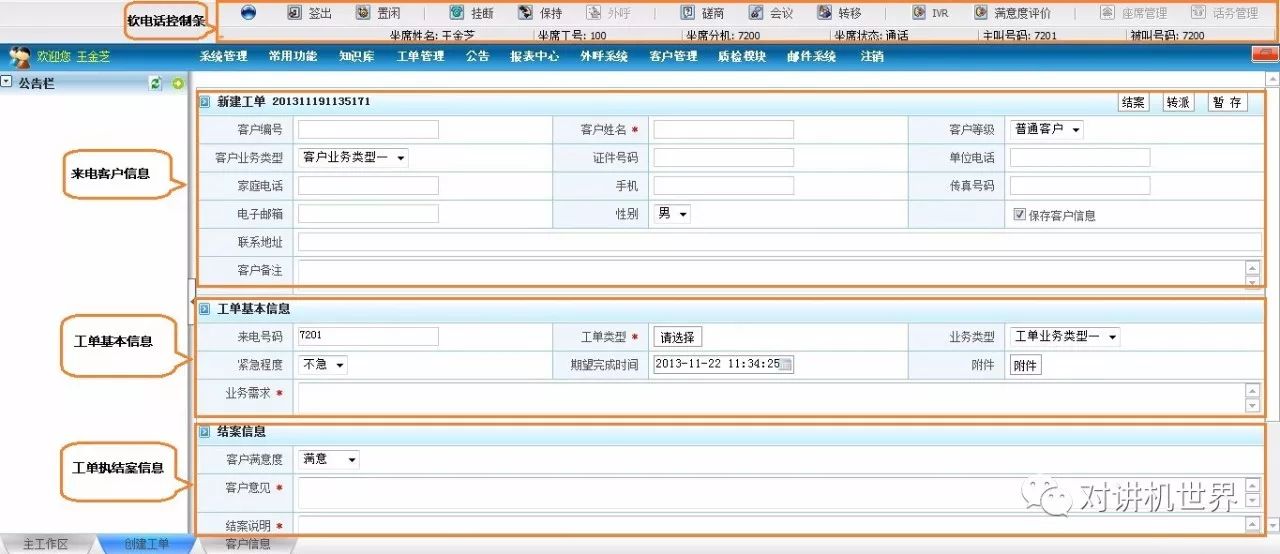The height and width of the screenshot is (554, 1280).
Task: Open calendar picker beside 期望完成时间 field
Action: (x=787, y=365)
